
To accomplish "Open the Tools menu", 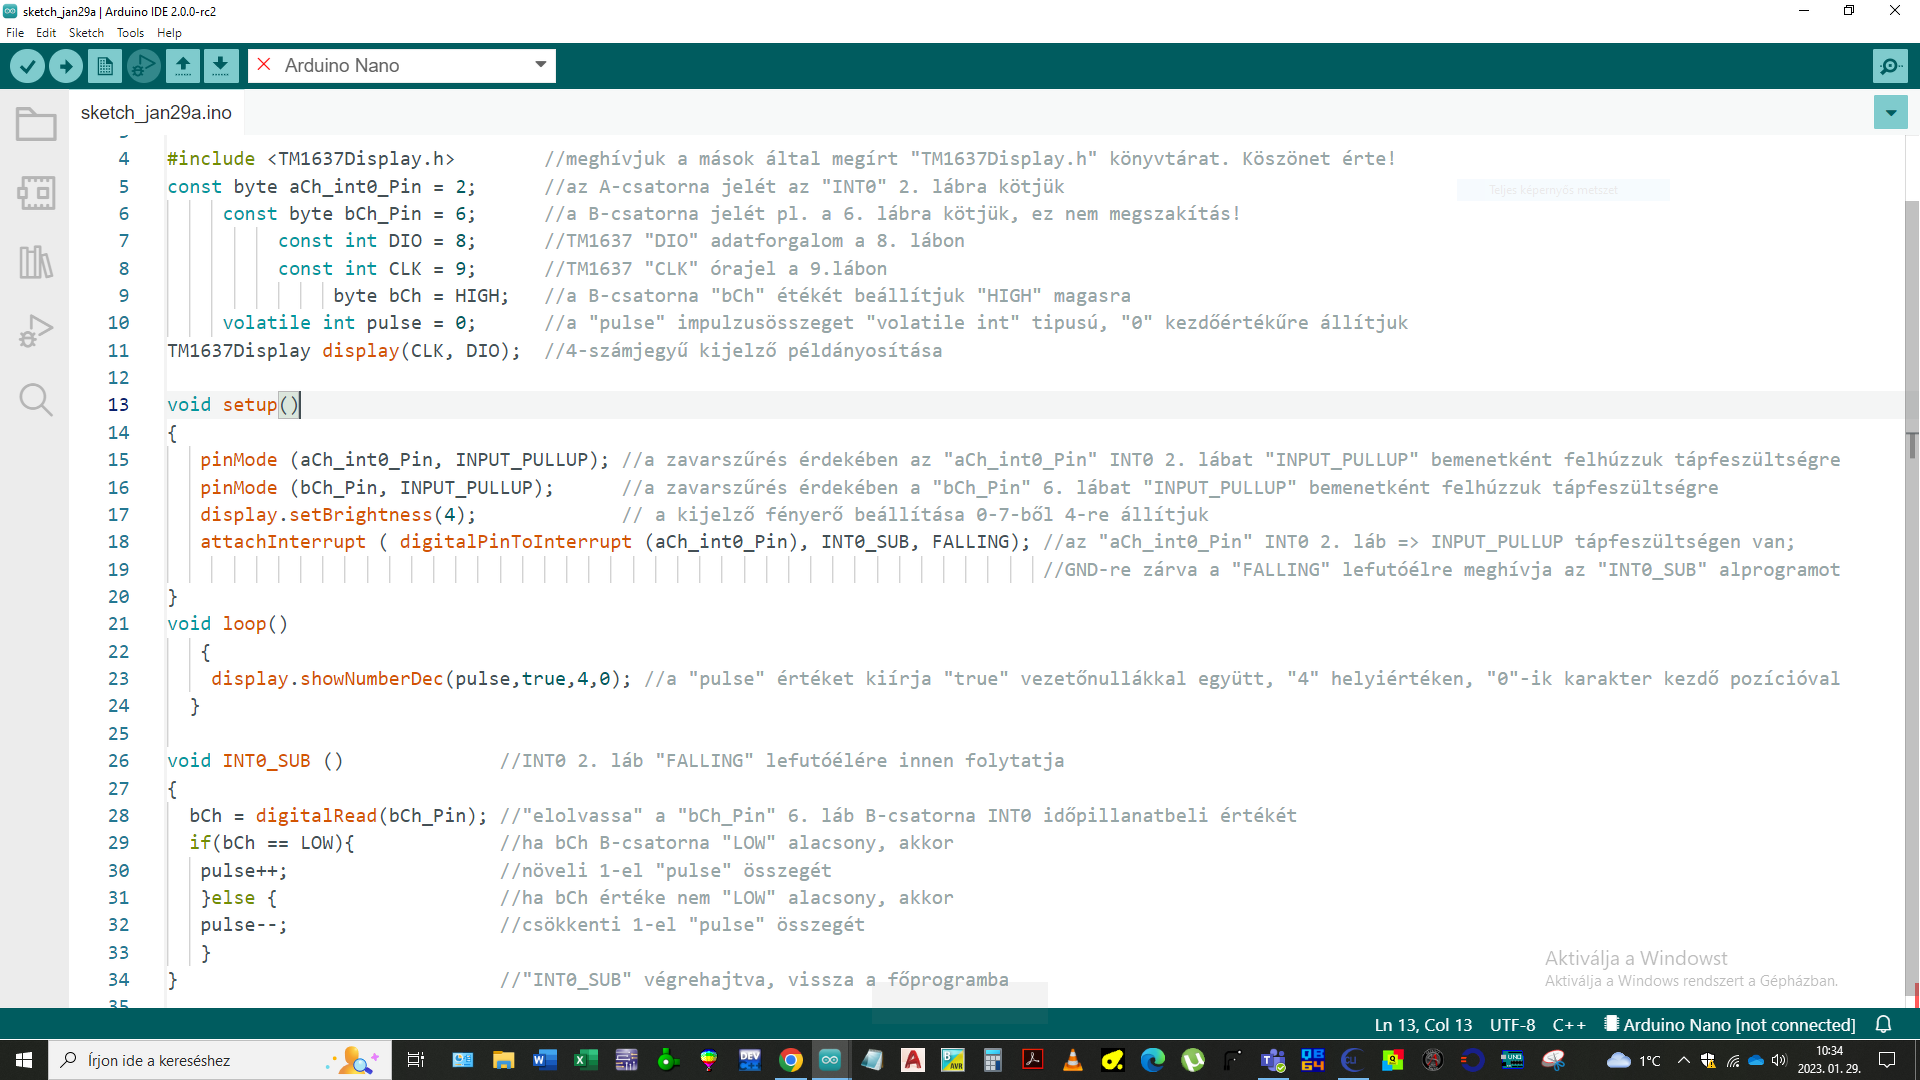I will (x=130, y=33).
